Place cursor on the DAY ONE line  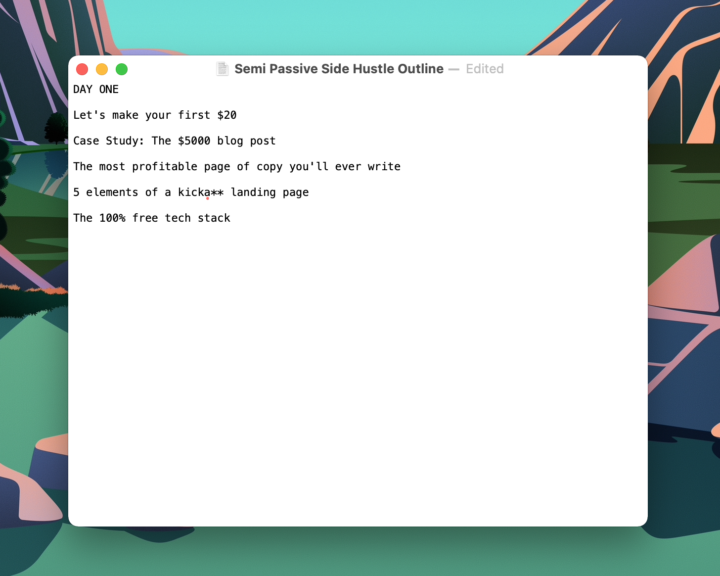(96, 89)
